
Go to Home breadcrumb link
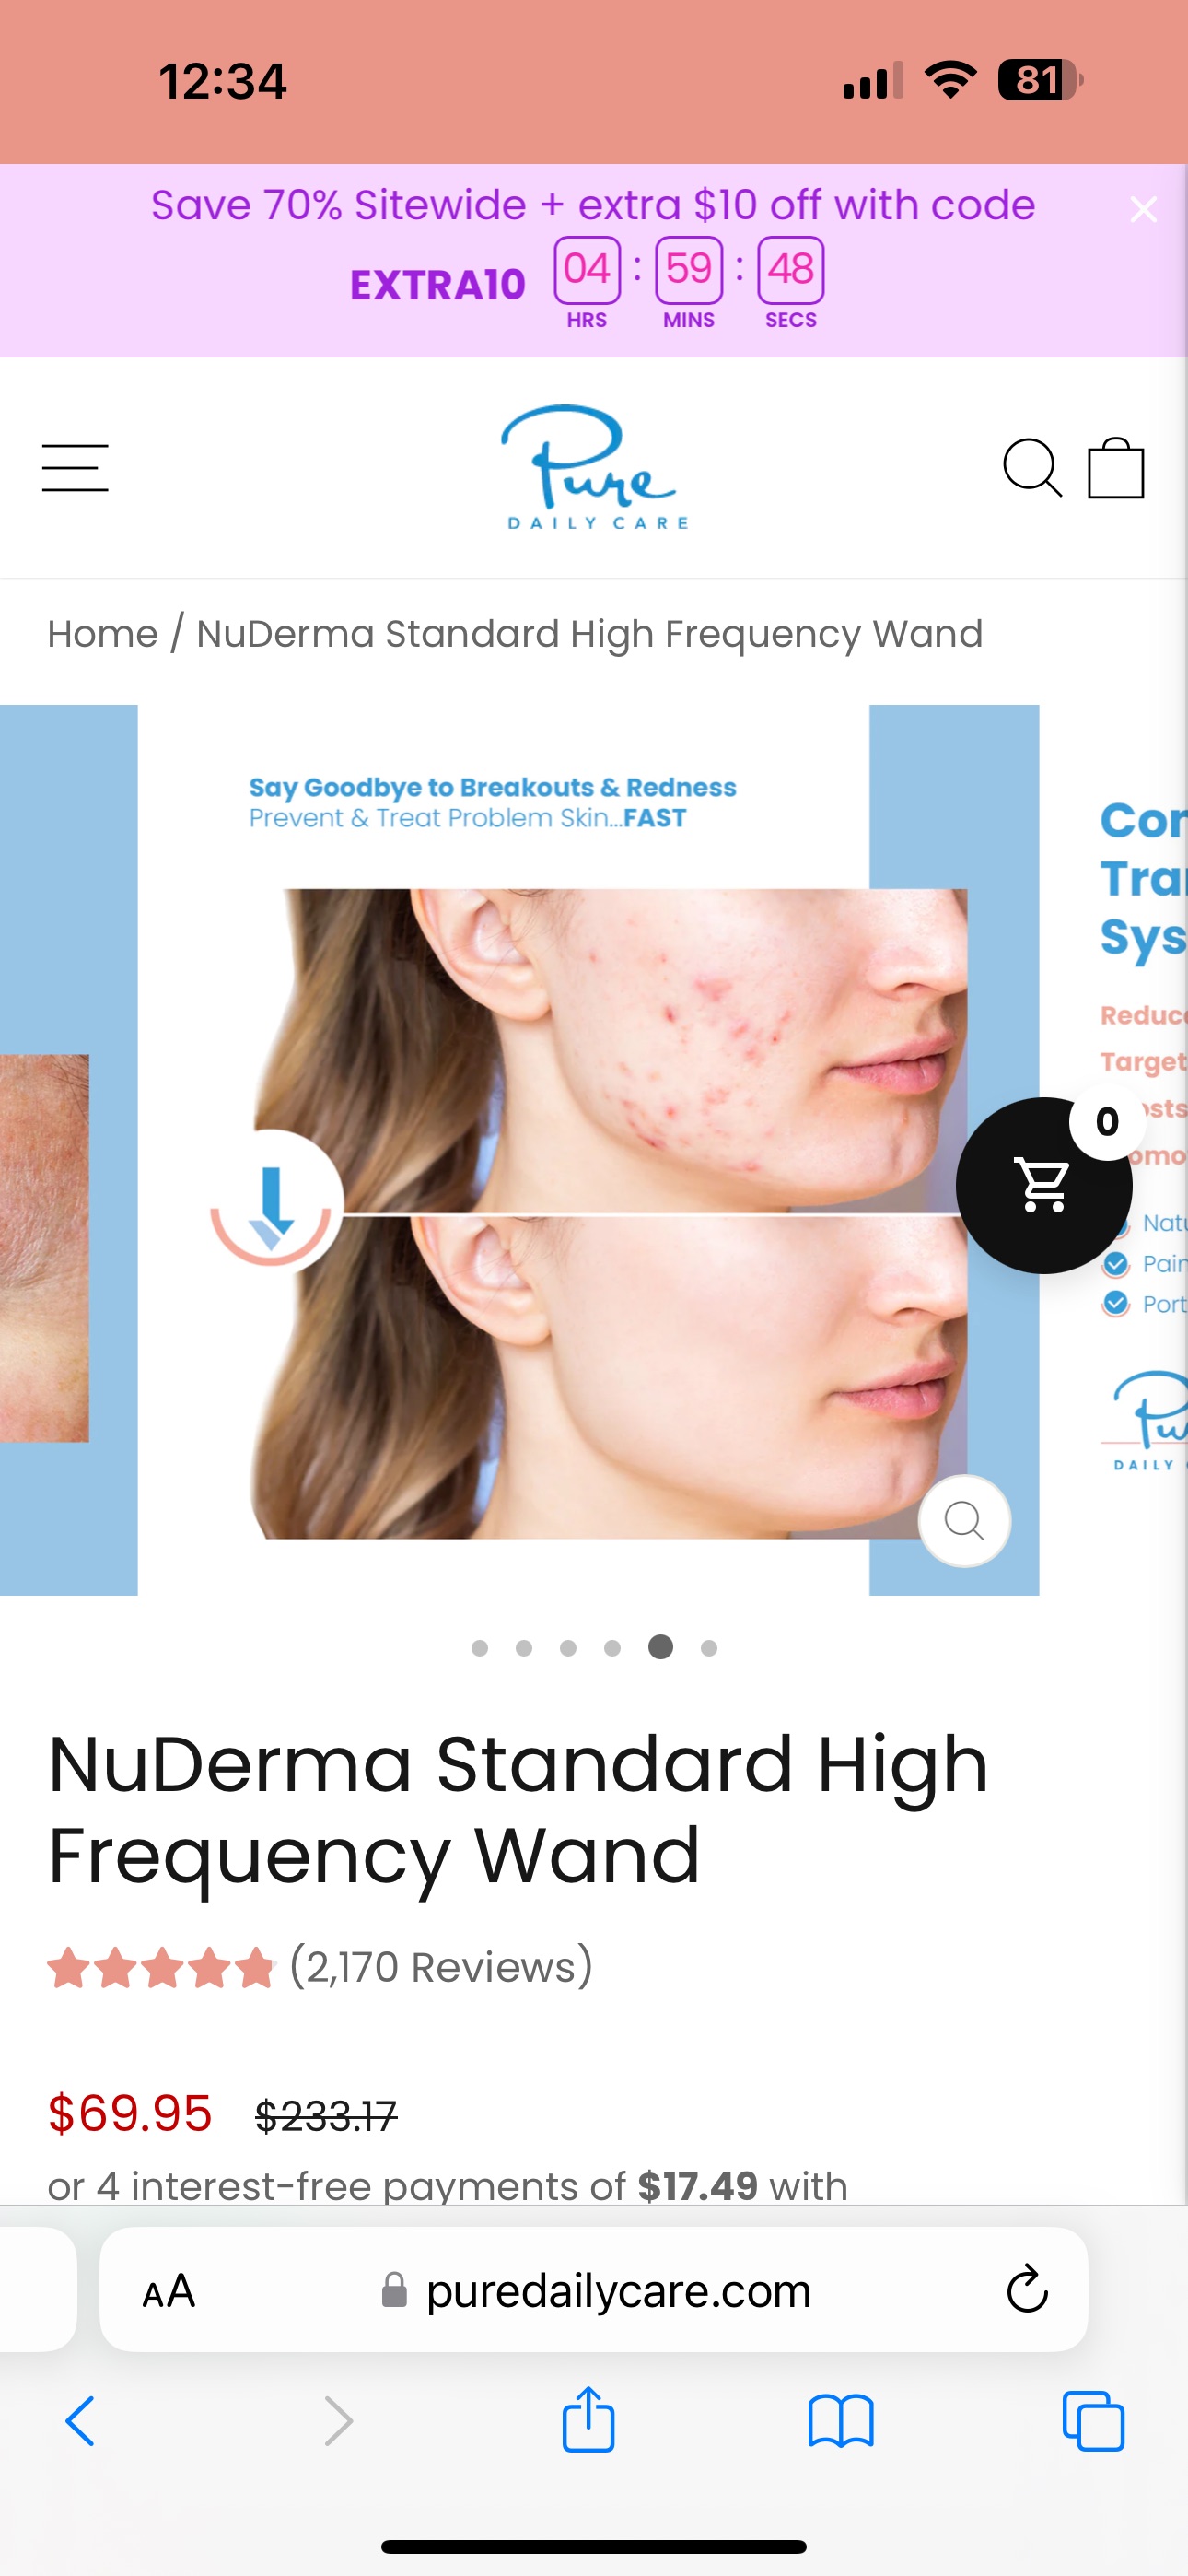pos(103,634)
